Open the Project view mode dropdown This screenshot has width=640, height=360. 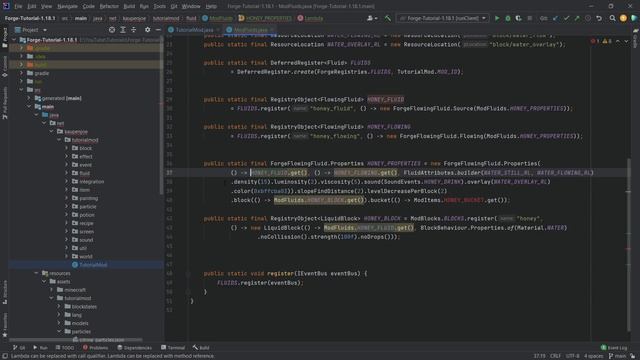click(31, 30)
